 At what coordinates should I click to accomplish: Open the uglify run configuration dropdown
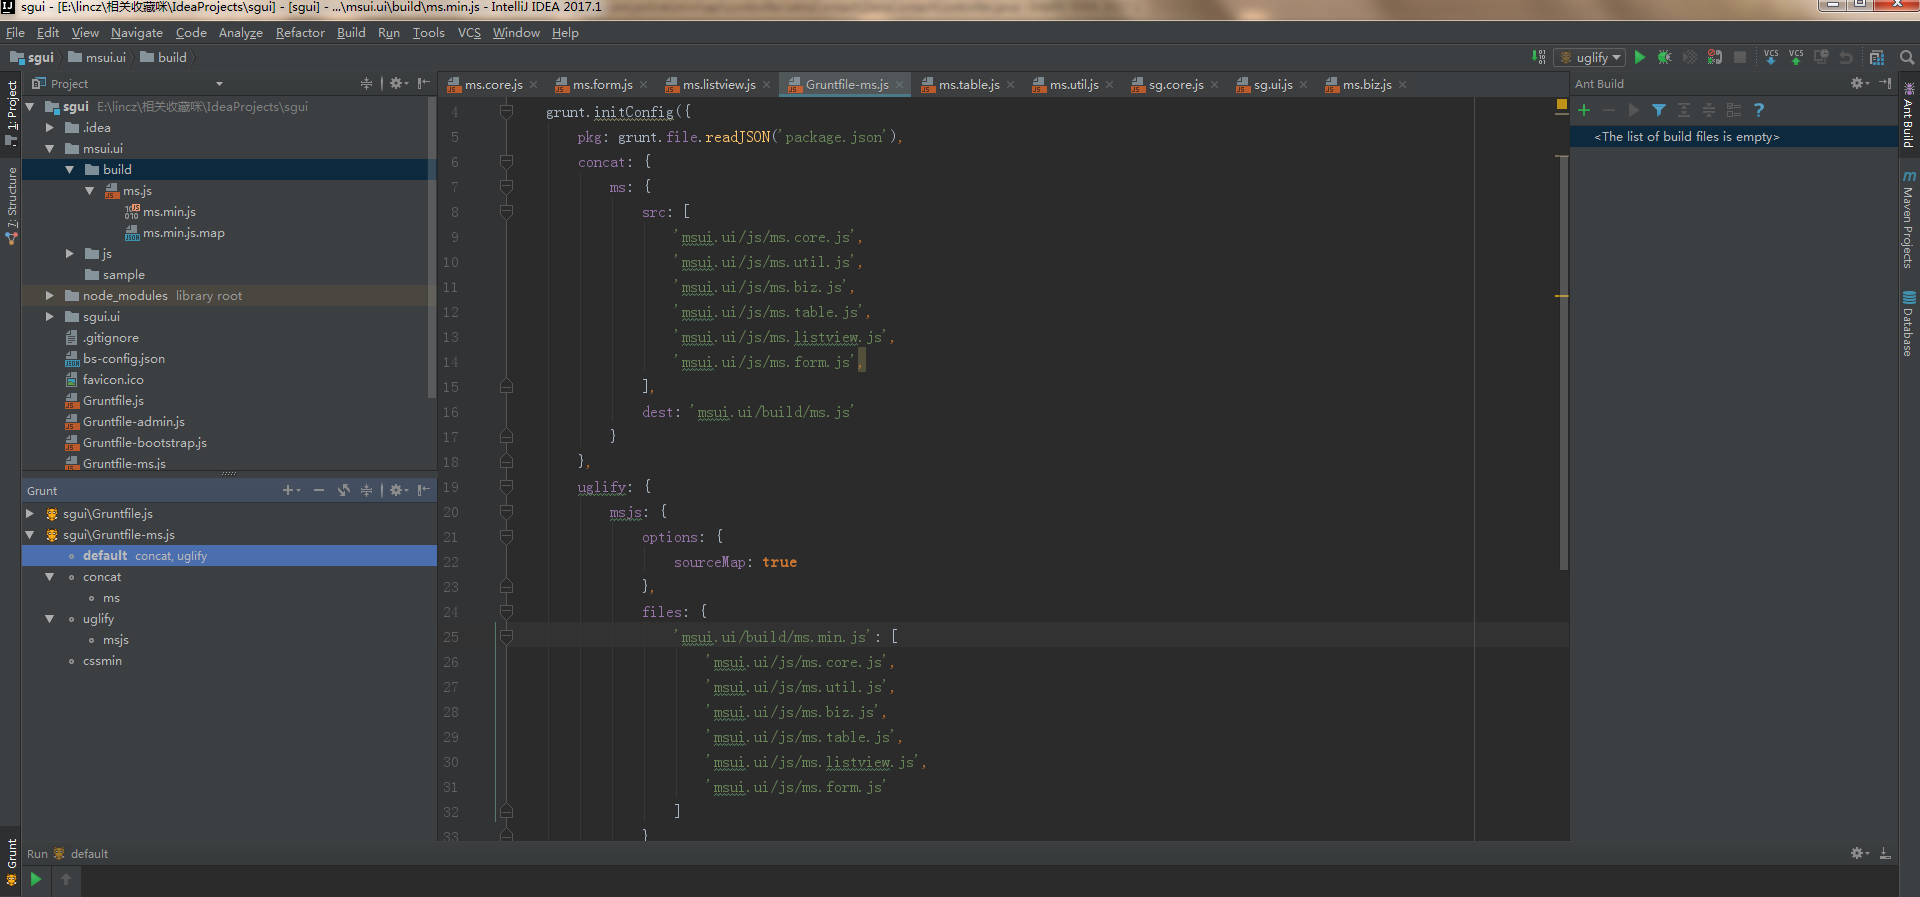pyautogui.click(x=1590, y=58)
